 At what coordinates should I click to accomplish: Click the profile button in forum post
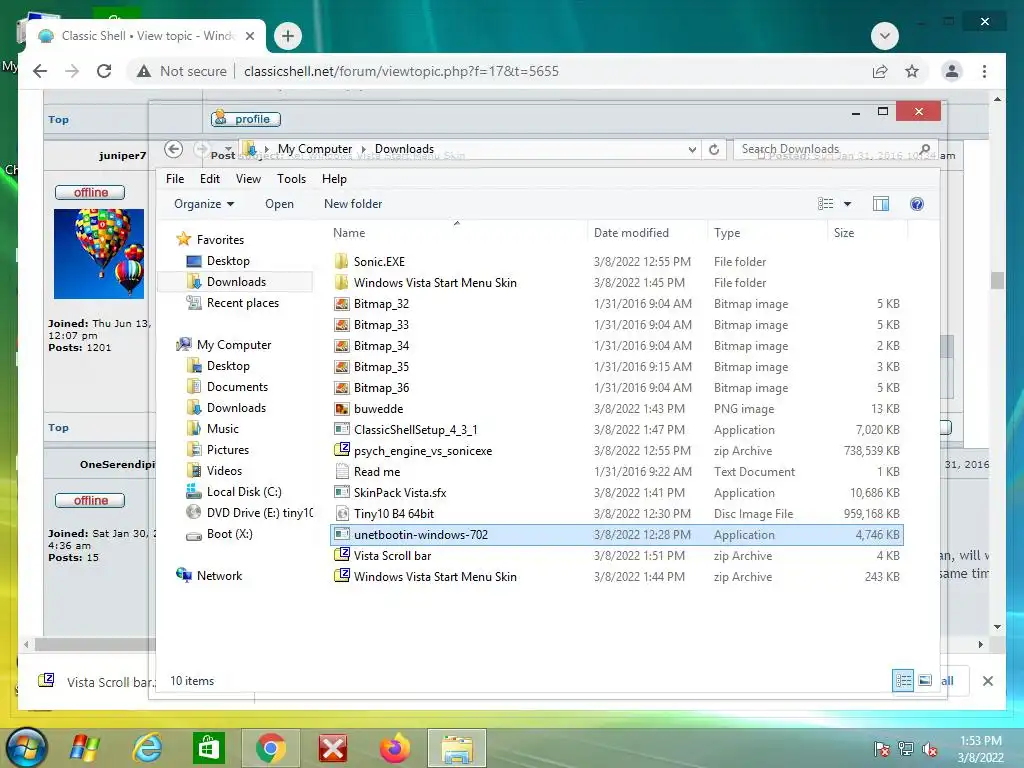click(246, 119)
